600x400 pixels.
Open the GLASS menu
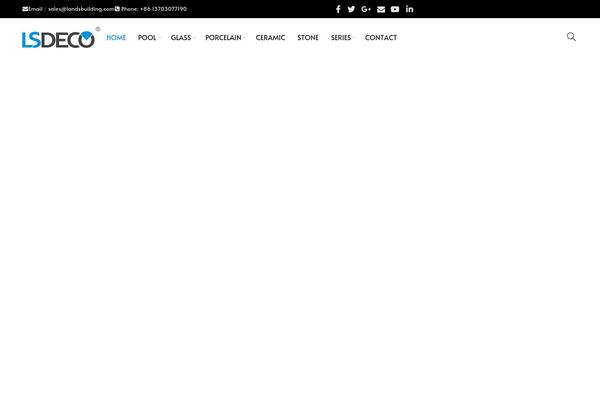pos(181,38)
